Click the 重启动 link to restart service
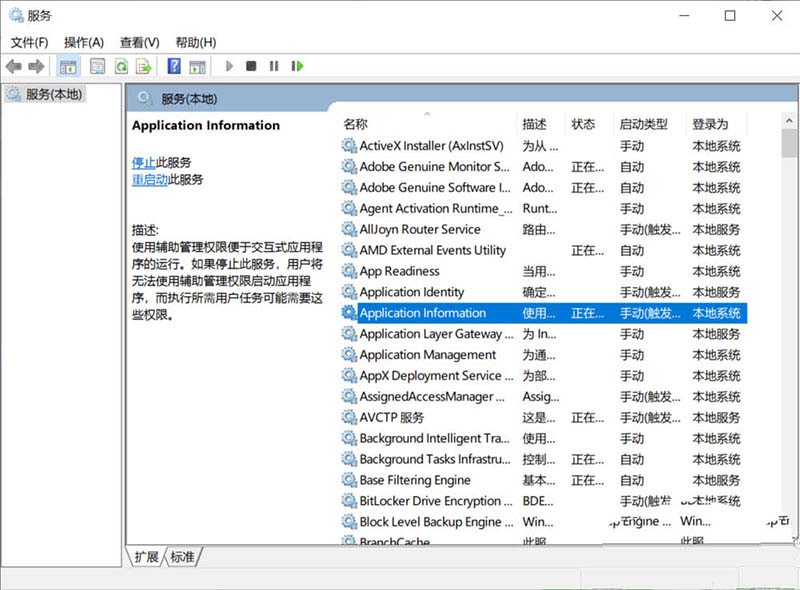 pos(150,180)
